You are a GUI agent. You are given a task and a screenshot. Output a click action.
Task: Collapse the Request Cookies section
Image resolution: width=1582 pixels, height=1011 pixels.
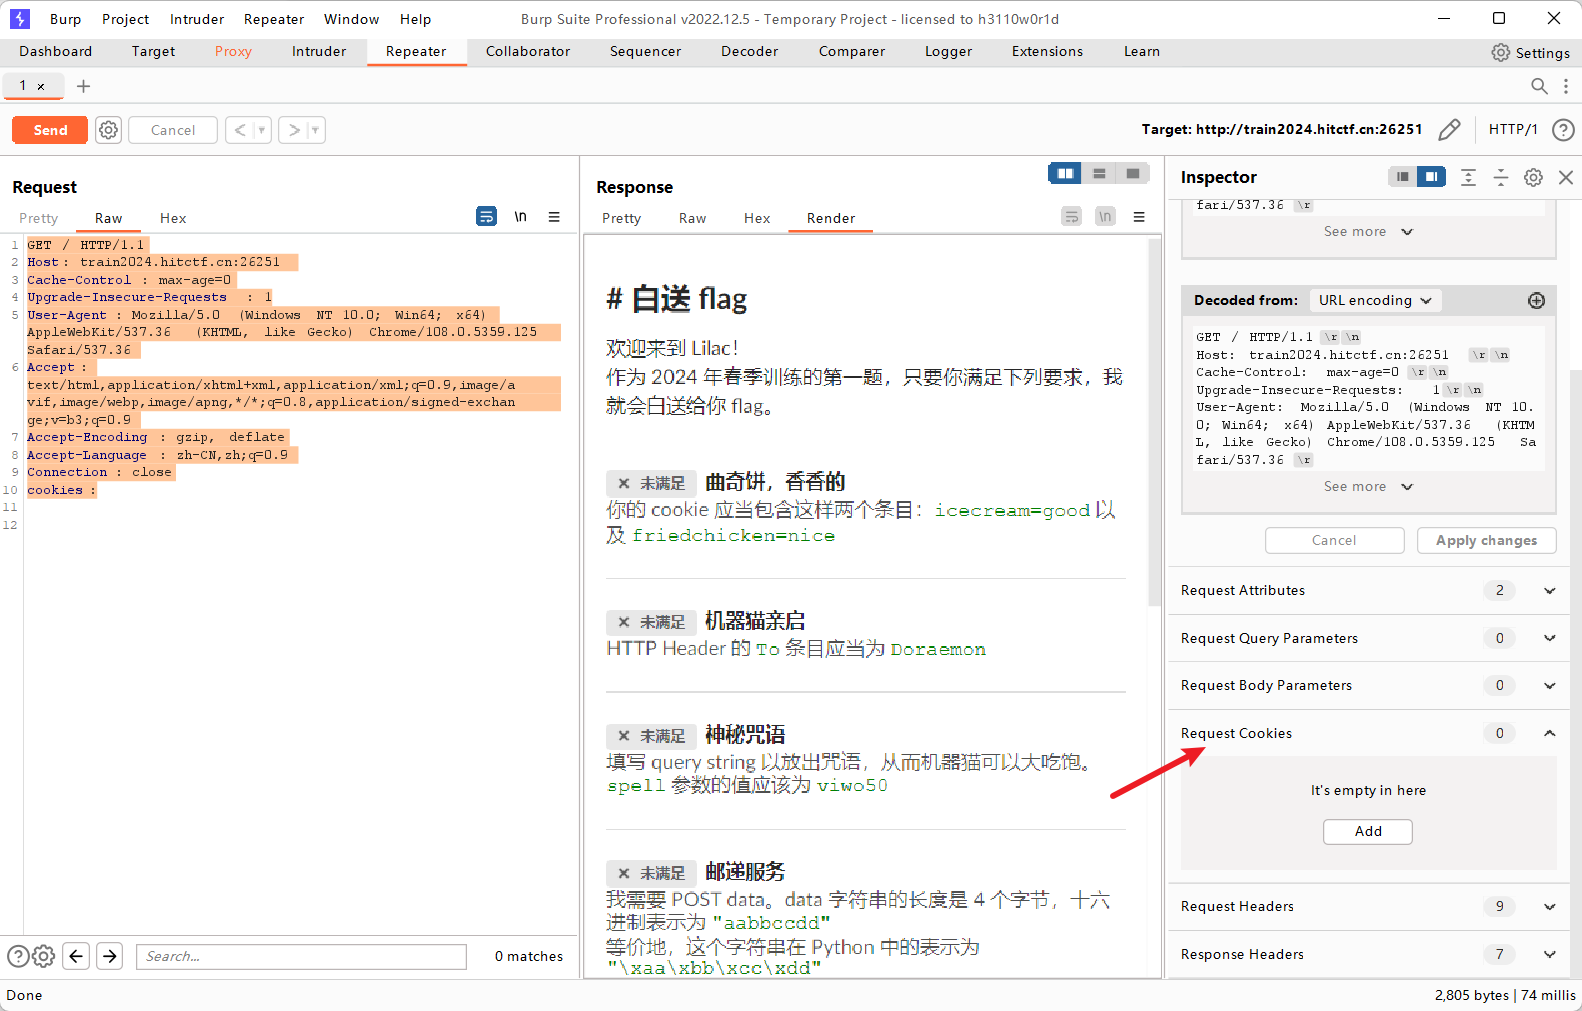tap(1549, 733)
